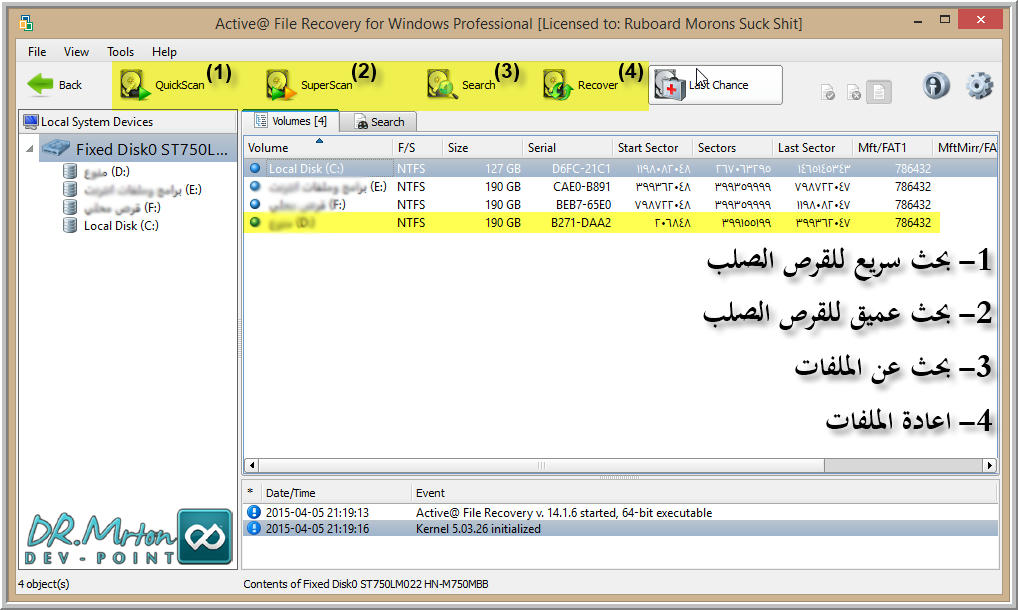
Task: Click serial B271-DAA2 cell
Action: [580, 223]
